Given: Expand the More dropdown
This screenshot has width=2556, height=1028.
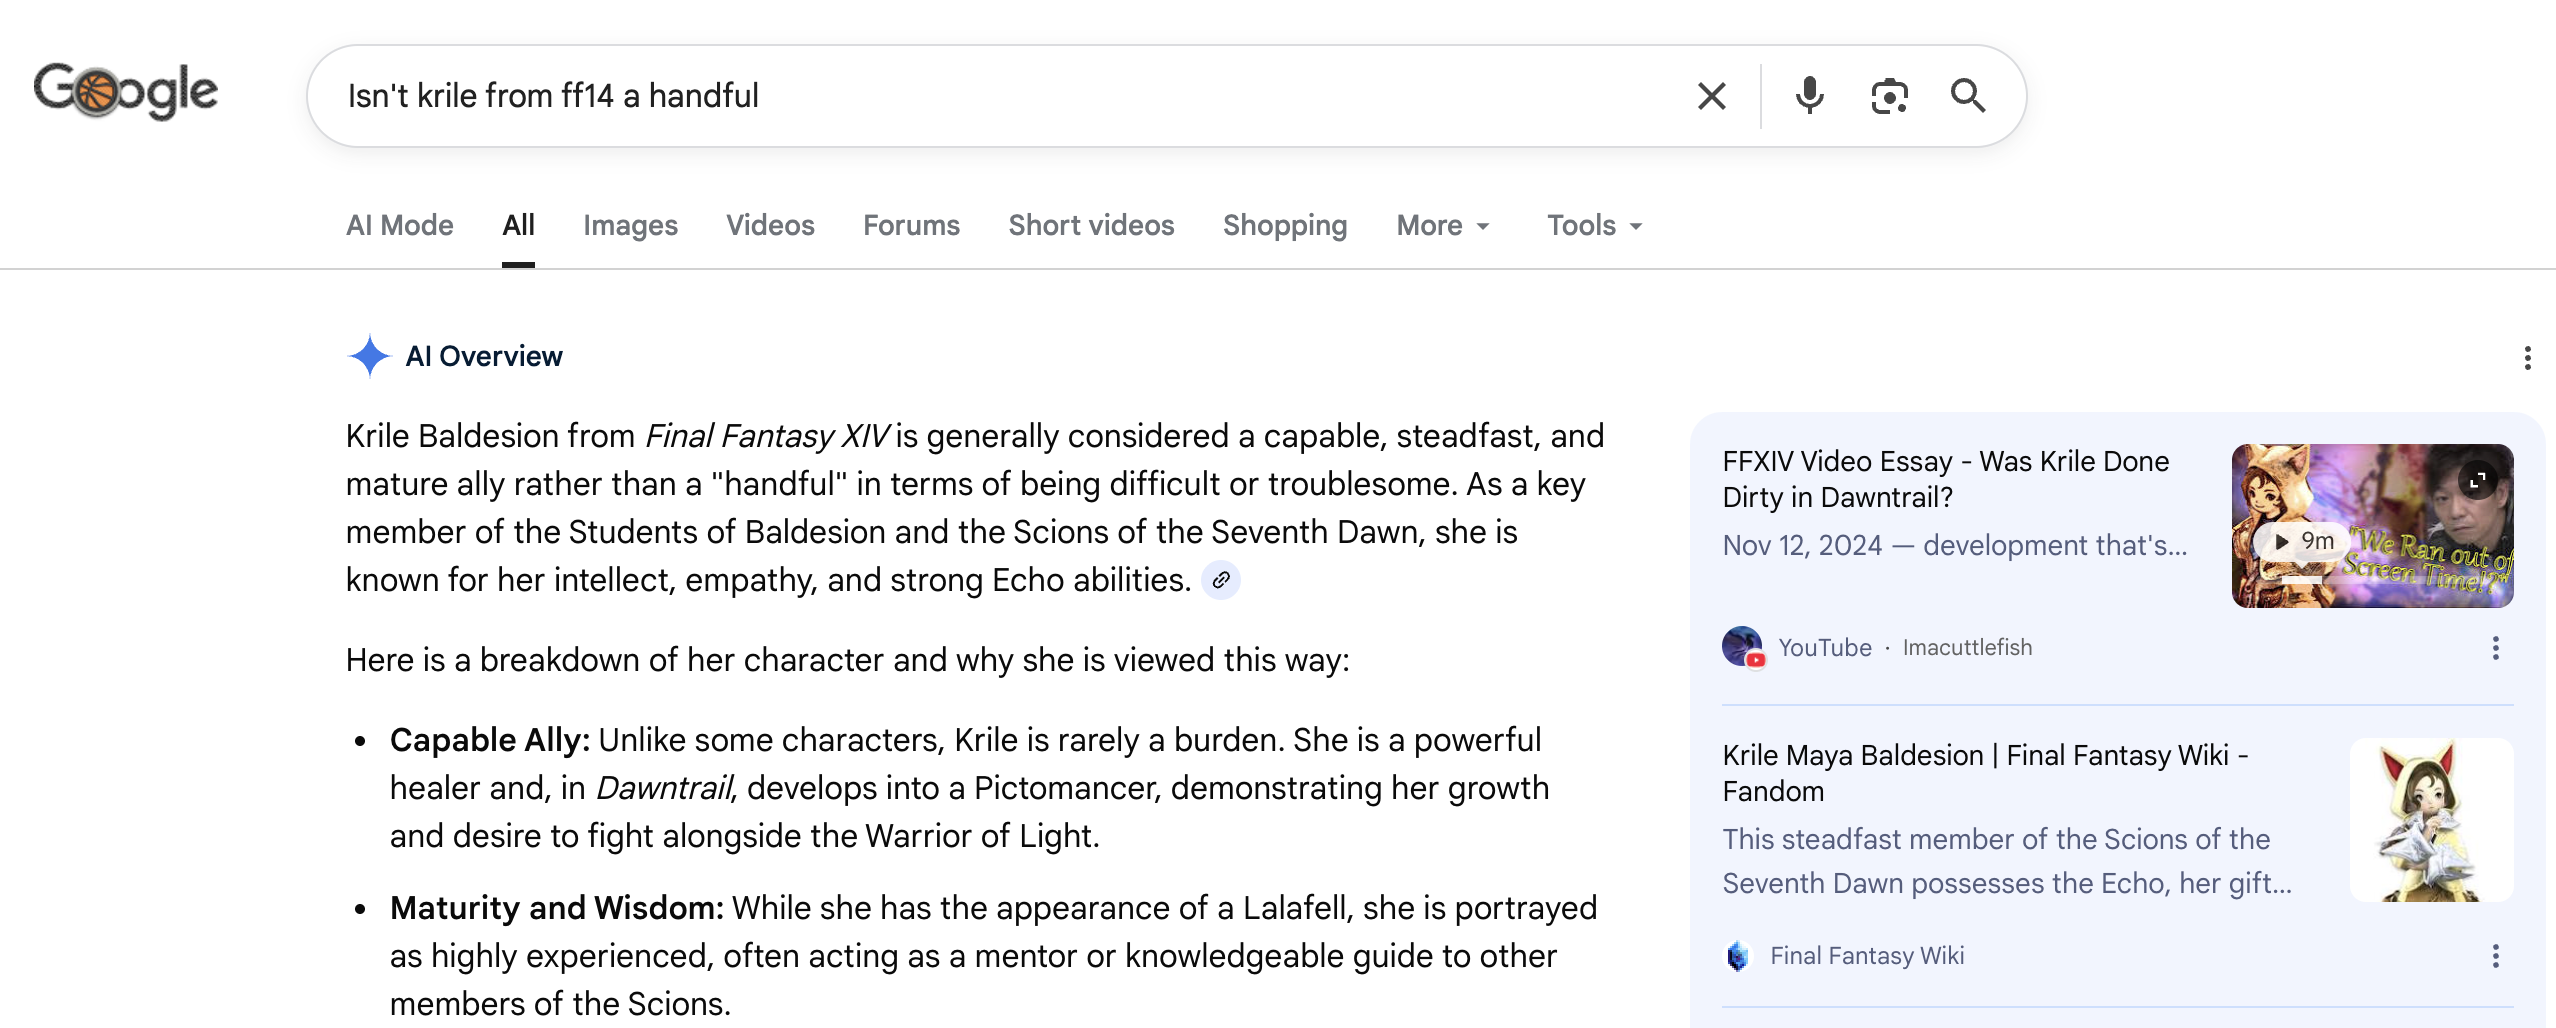Looking at the screenshot, I should coord(1443,226).
